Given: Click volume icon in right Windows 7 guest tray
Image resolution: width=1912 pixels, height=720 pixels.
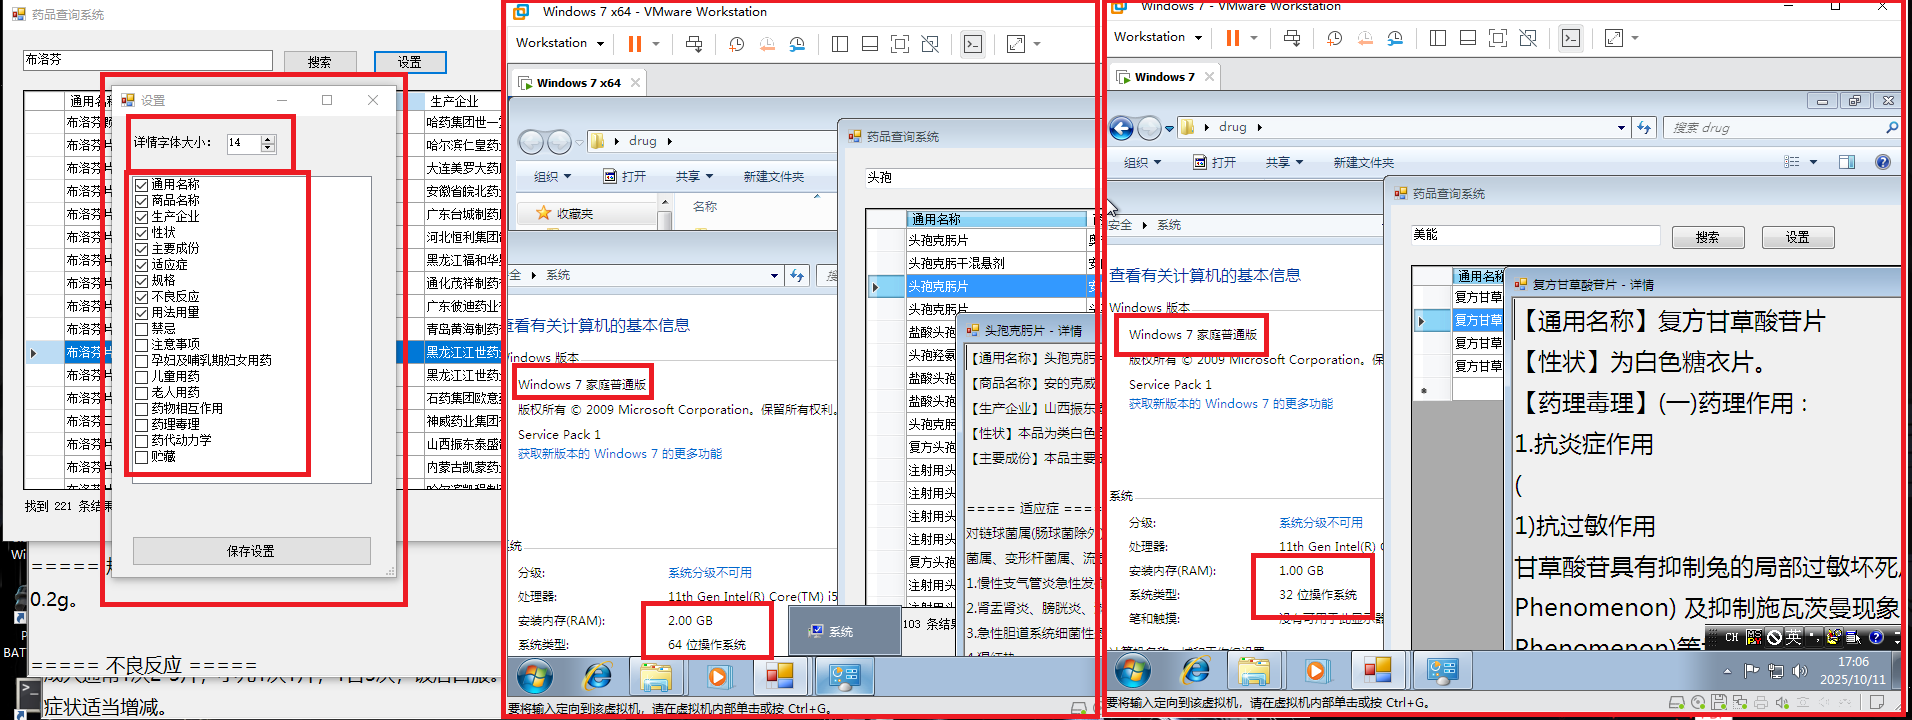Looking at the screenshot, I should click(x=1799, y=671).
